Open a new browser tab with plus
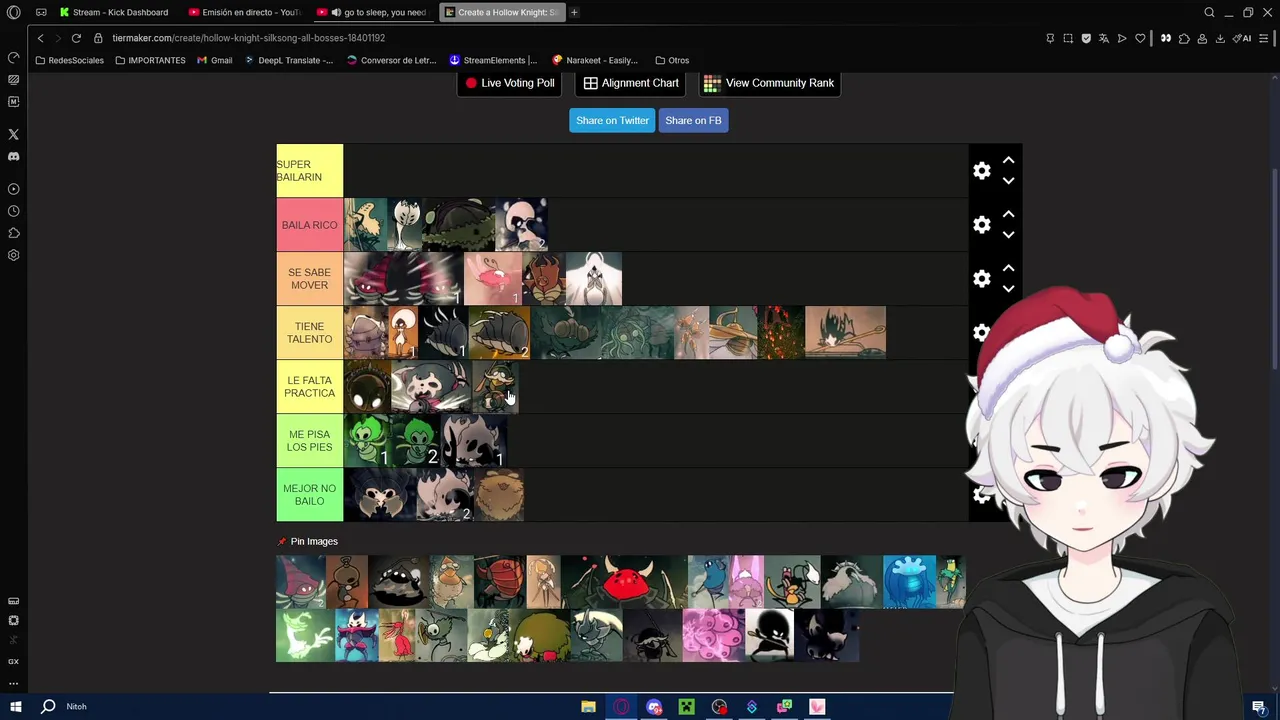This screenshot has width=1280, height=720. [x=574, y=12]
